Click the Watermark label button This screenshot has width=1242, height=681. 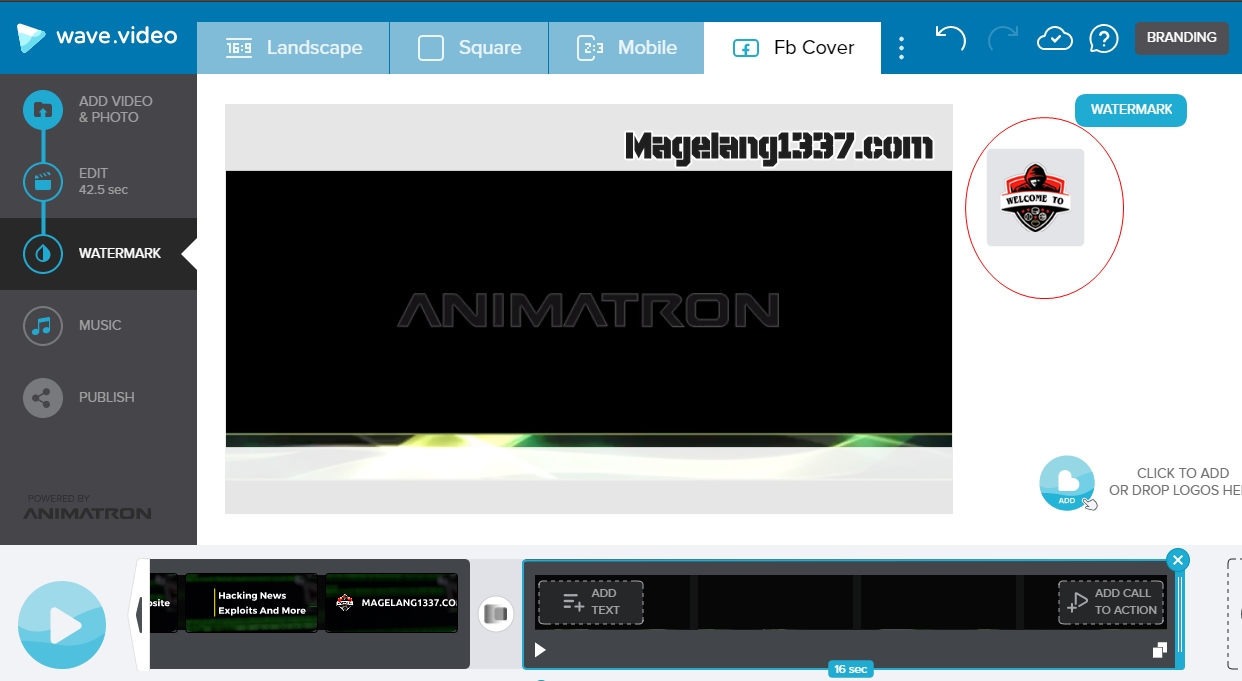[1131, 110]
